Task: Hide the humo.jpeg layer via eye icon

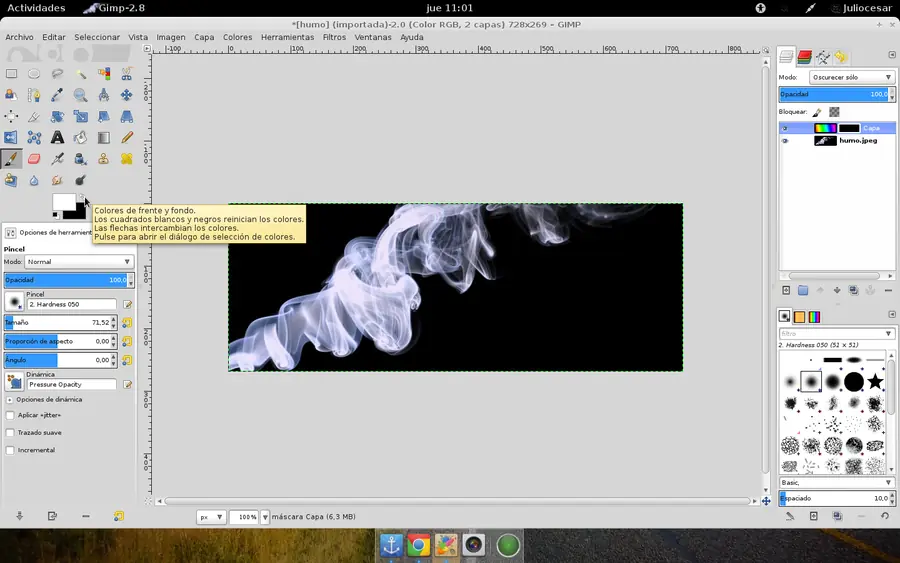Action: [785, 141]
